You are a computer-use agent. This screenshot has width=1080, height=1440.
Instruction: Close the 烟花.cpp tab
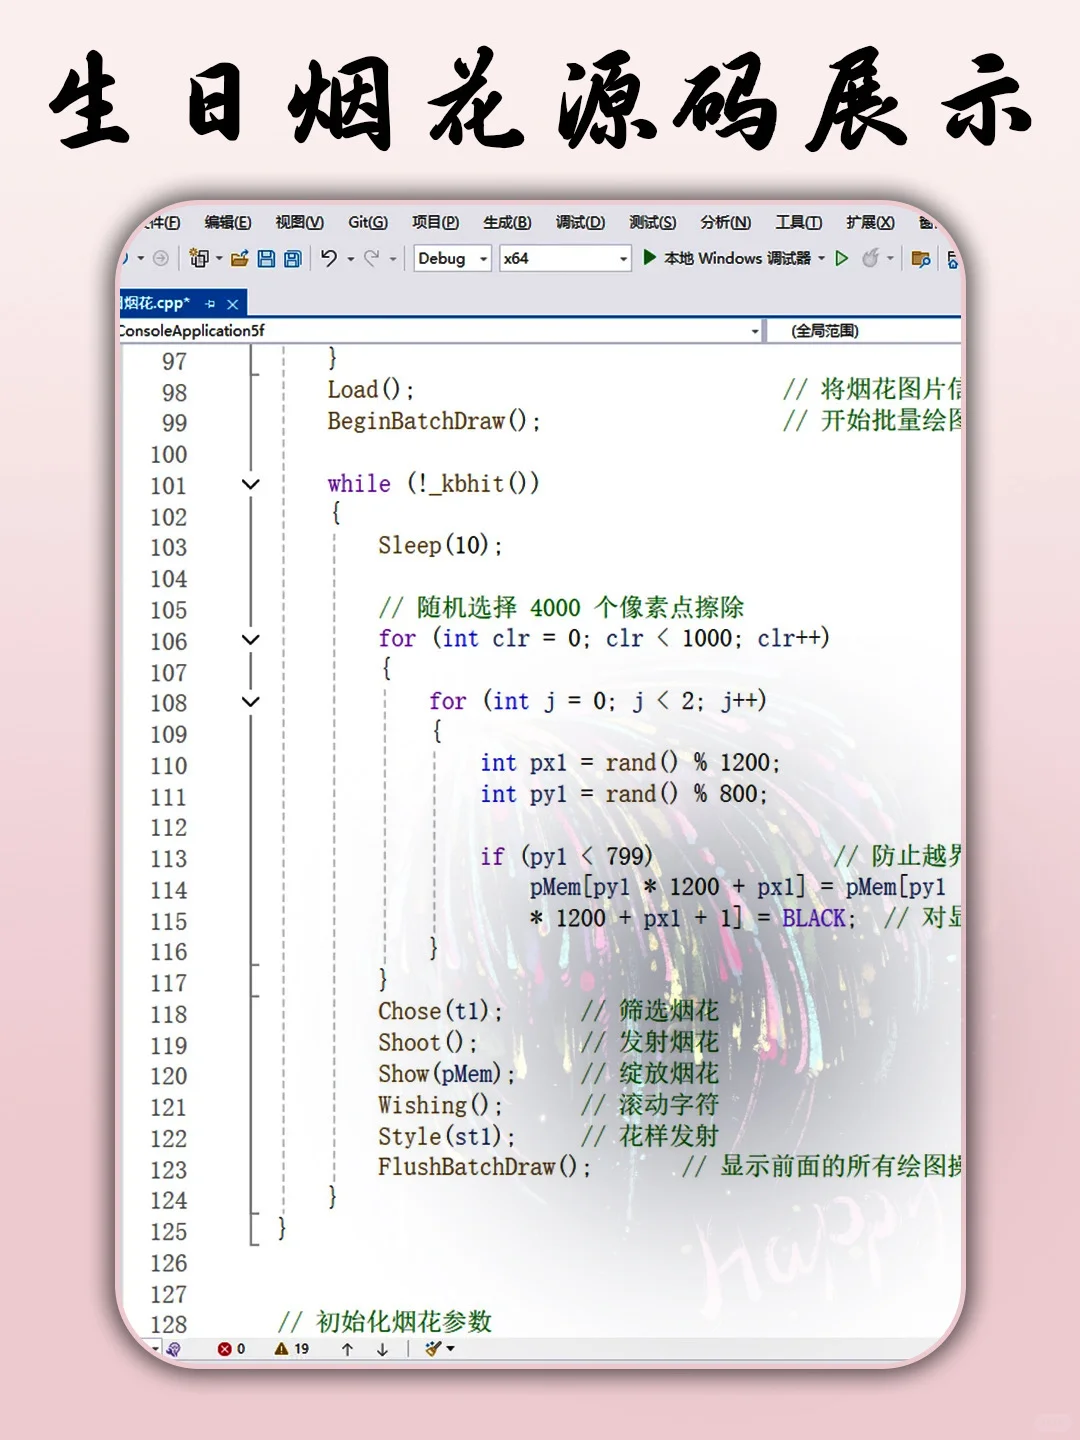pyautogui.click(x=233, y=303)
